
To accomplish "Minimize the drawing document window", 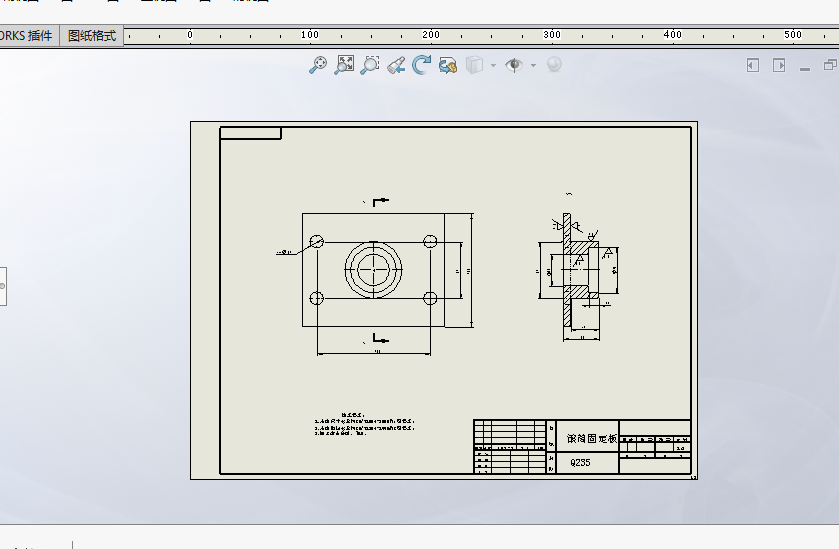I will tap(805, 68).
